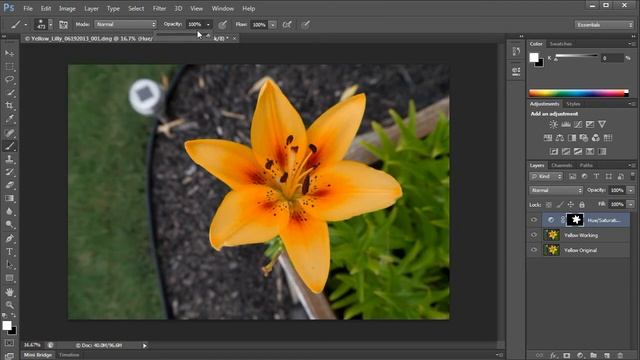
Task: Click the foreground color swatch in Color panel
Action: [x=534, y=58]
